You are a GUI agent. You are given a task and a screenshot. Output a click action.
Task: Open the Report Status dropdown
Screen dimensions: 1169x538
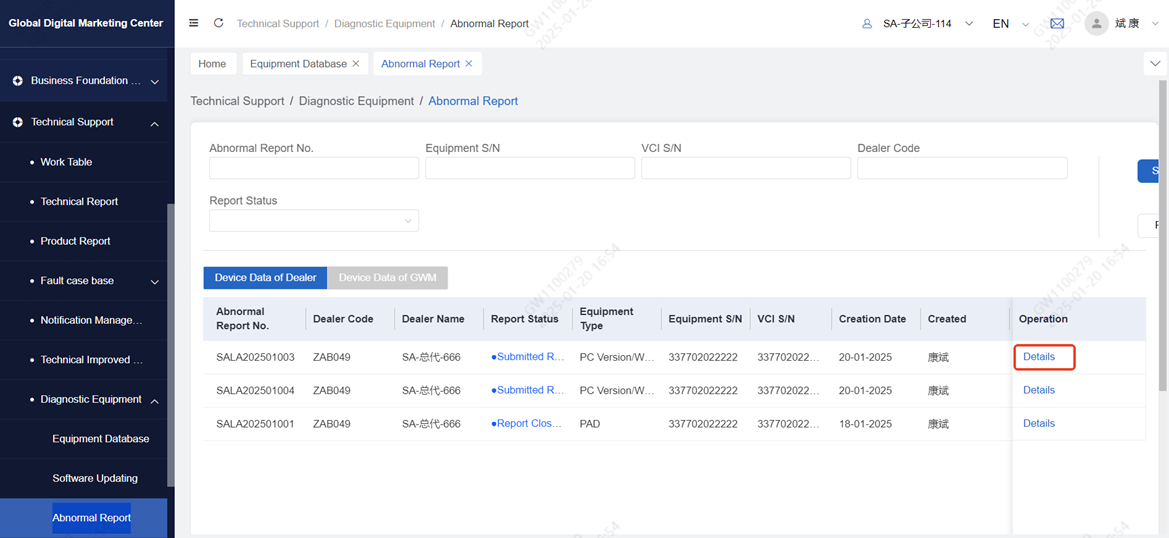pyautogui.click(x=313, y=221)
